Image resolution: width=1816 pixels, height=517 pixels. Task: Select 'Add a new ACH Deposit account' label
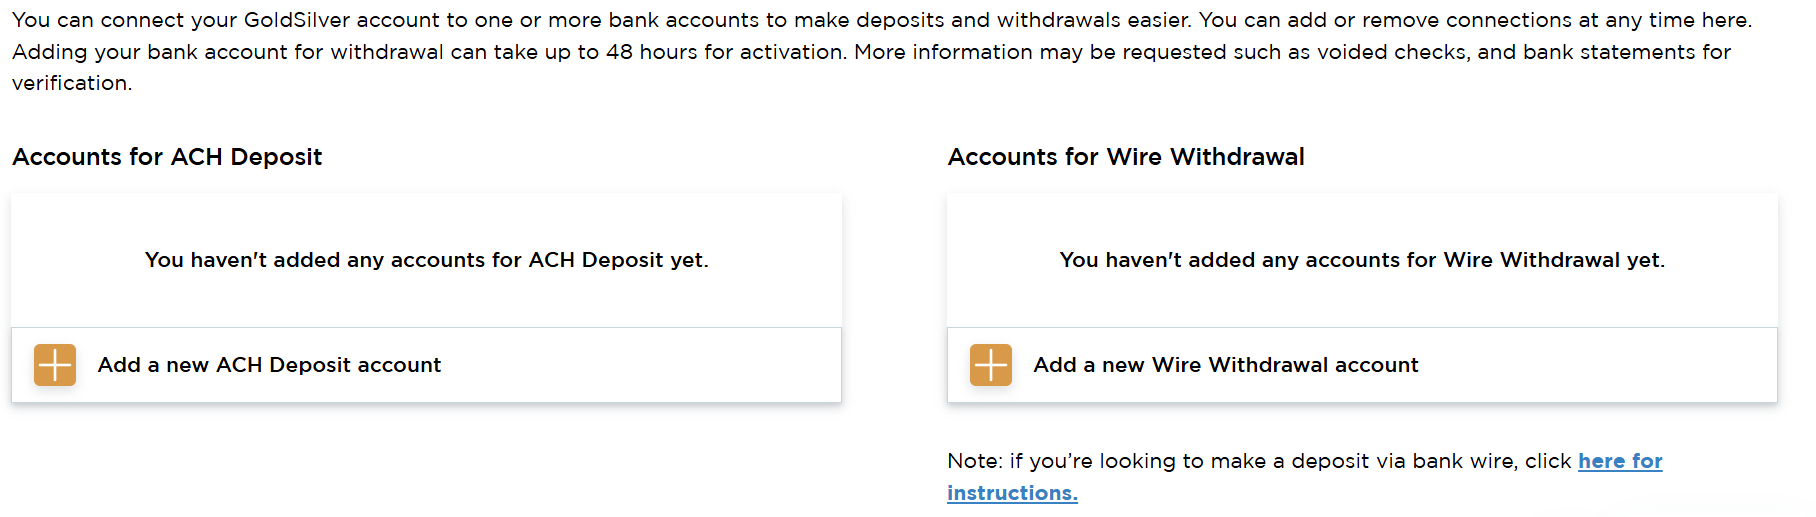[x=269, y=365]
